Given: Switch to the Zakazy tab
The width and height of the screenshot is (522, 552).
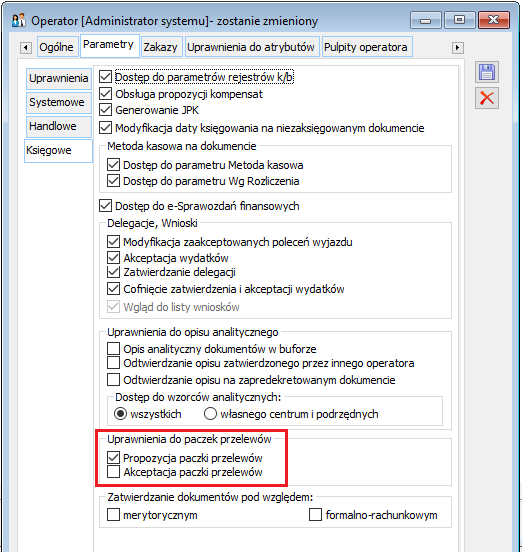Looking at the screenshot, I should click(x=161, y=47).
